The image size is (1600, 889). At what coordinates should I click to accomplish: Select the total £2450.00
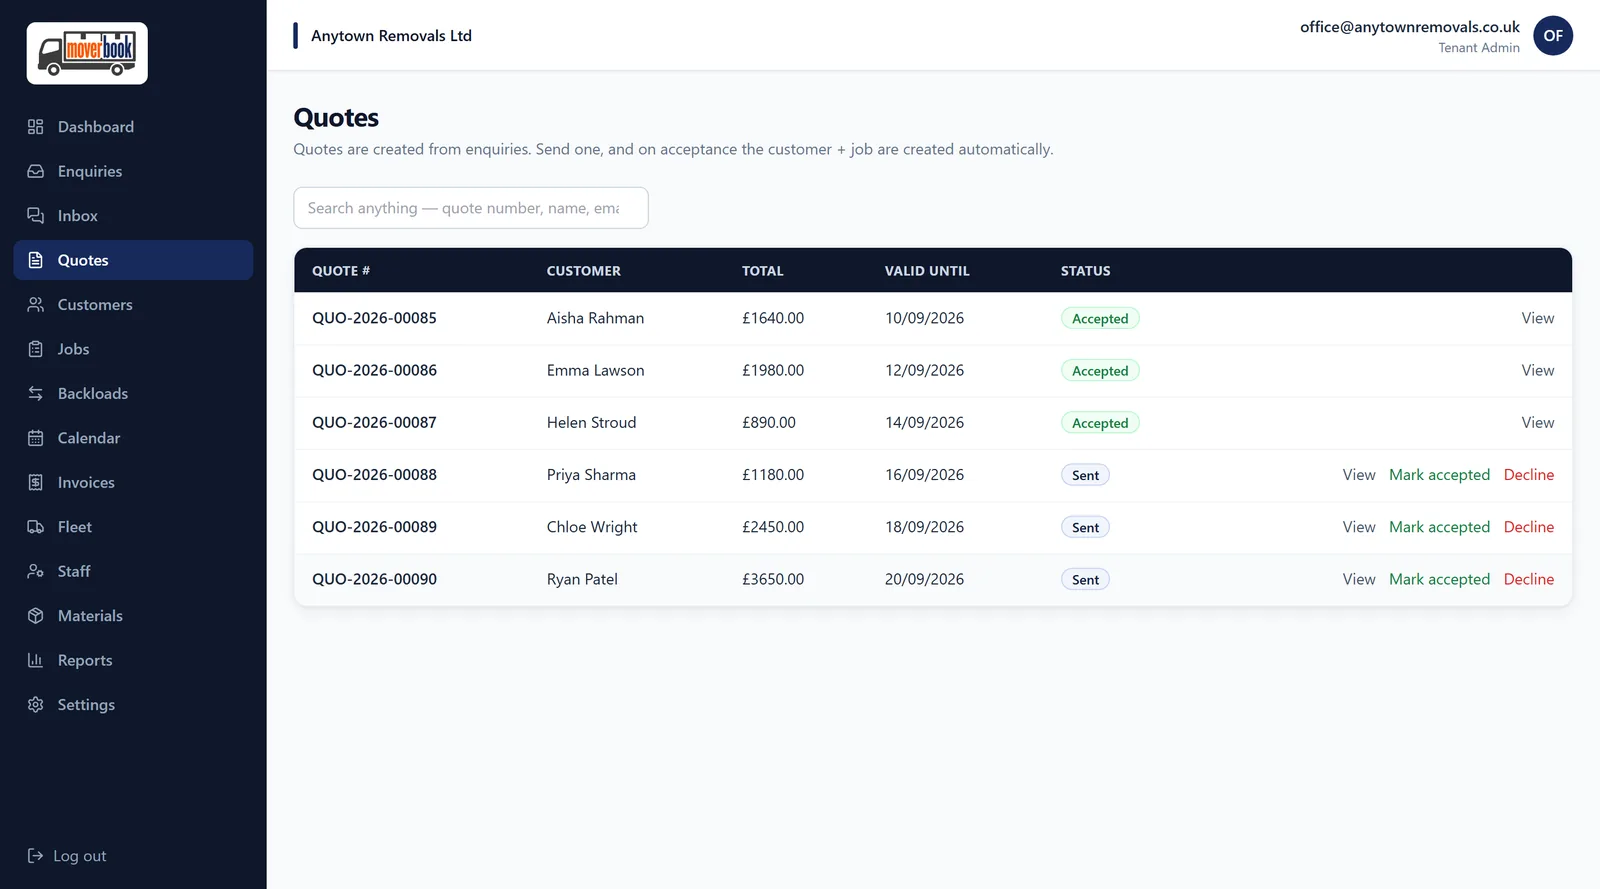(773, 527)
